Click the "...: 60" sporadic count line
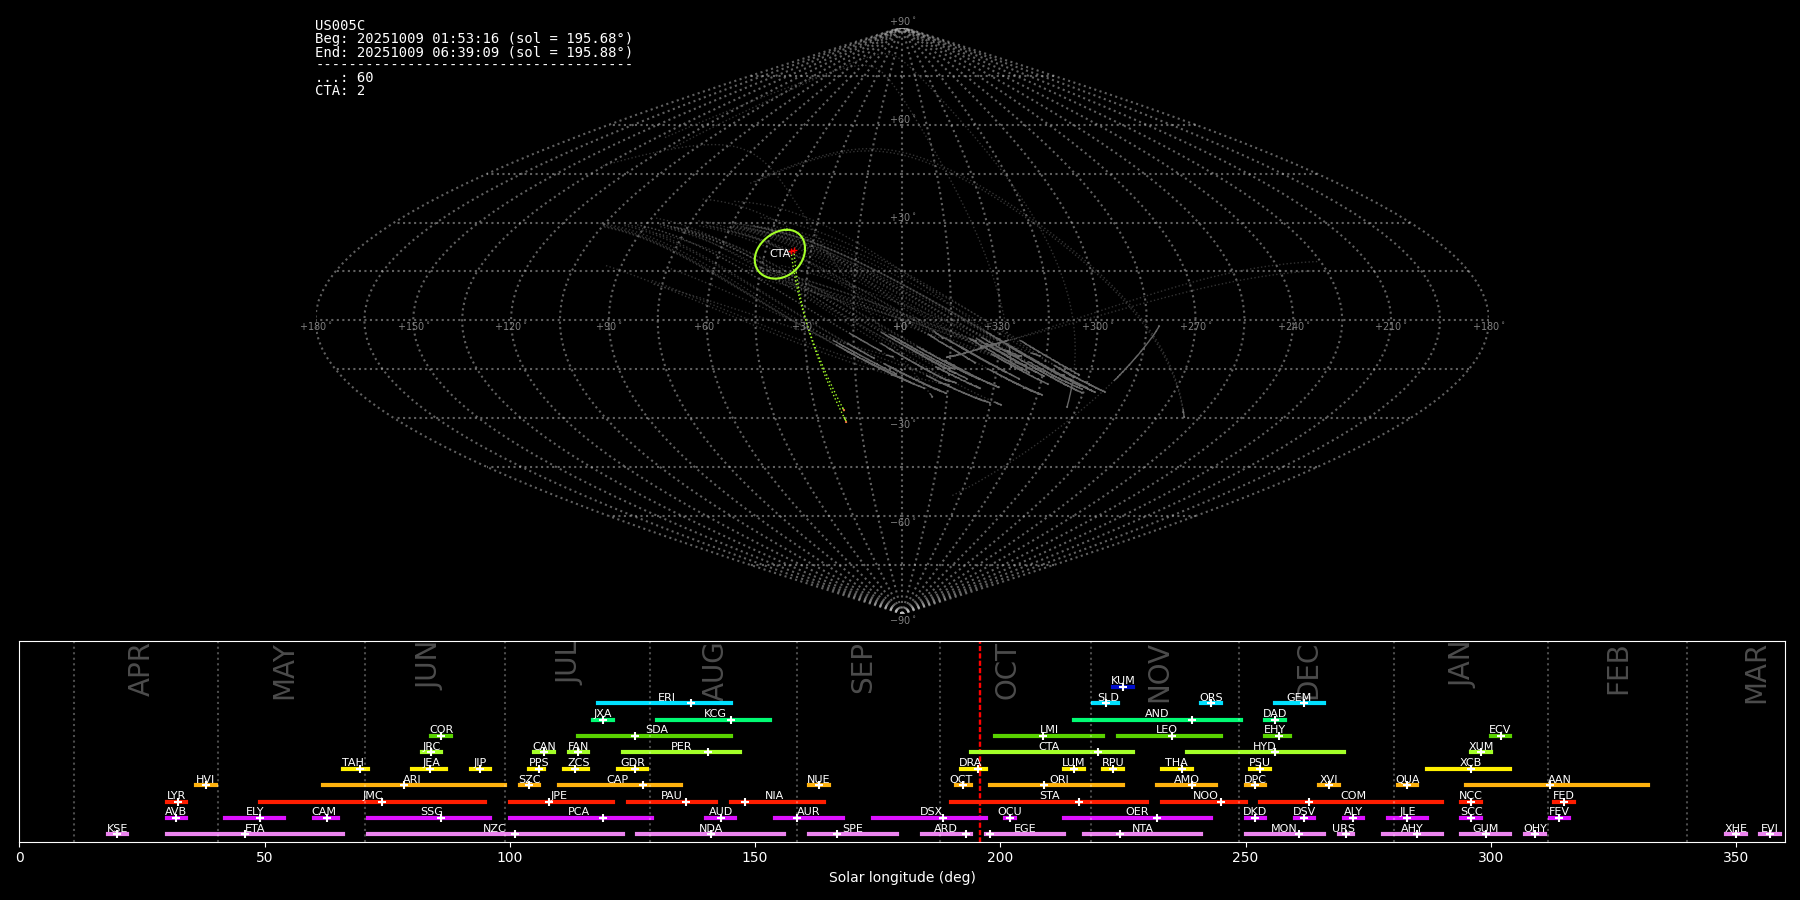Screen dimensions: 1800x900 [x=344, y=77]
